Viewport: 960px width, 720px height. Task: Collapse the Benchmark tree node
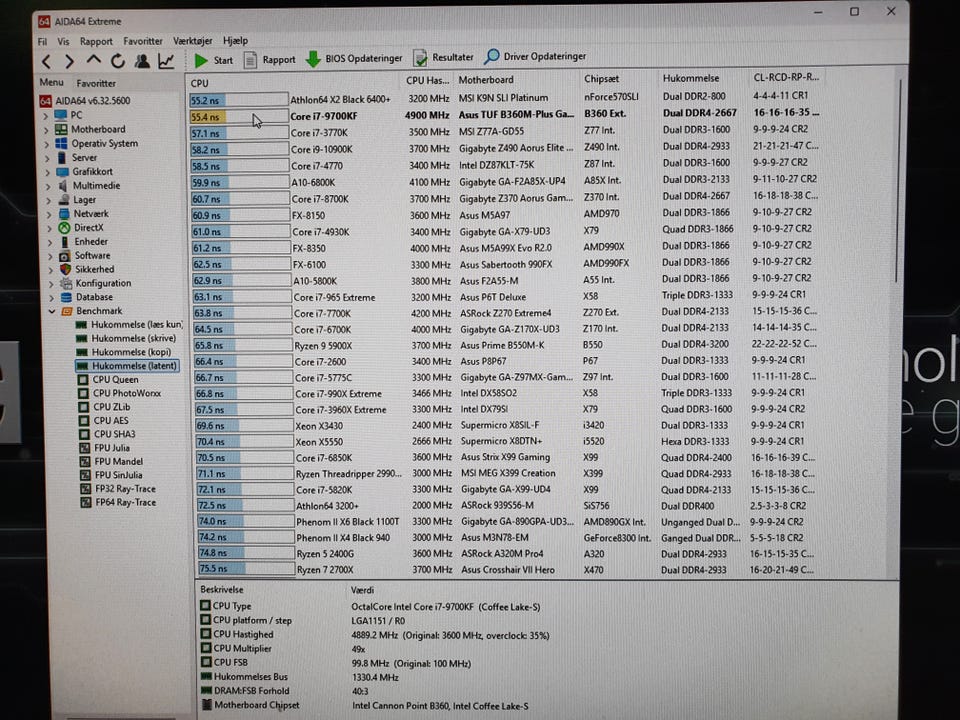pyautogui.click(x=47, y=311)
